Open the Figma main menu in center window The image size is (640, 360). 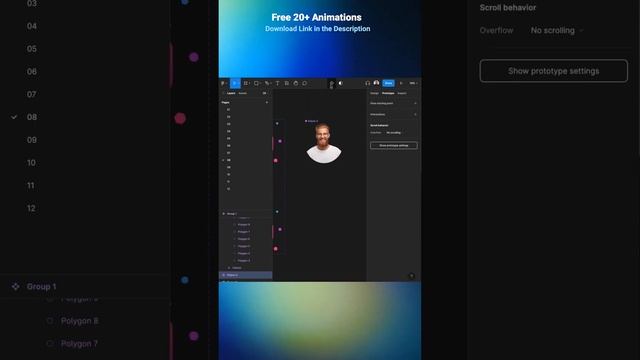[x=223, y=83]
